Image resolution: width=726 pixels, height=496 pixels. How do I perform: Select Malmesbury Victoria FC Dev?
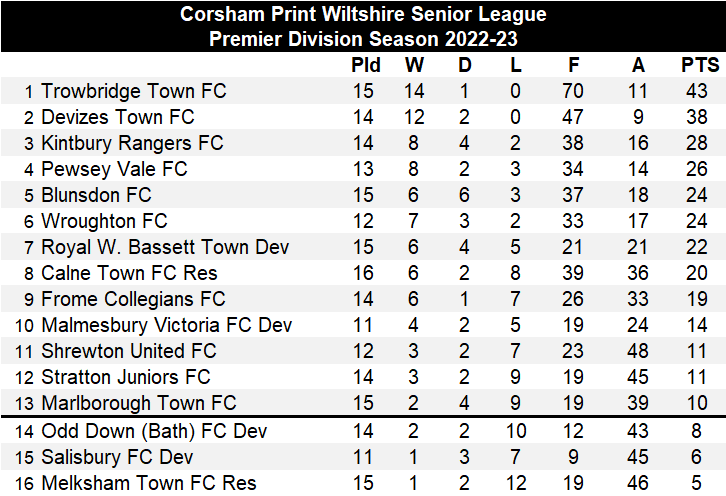[167, 325]
